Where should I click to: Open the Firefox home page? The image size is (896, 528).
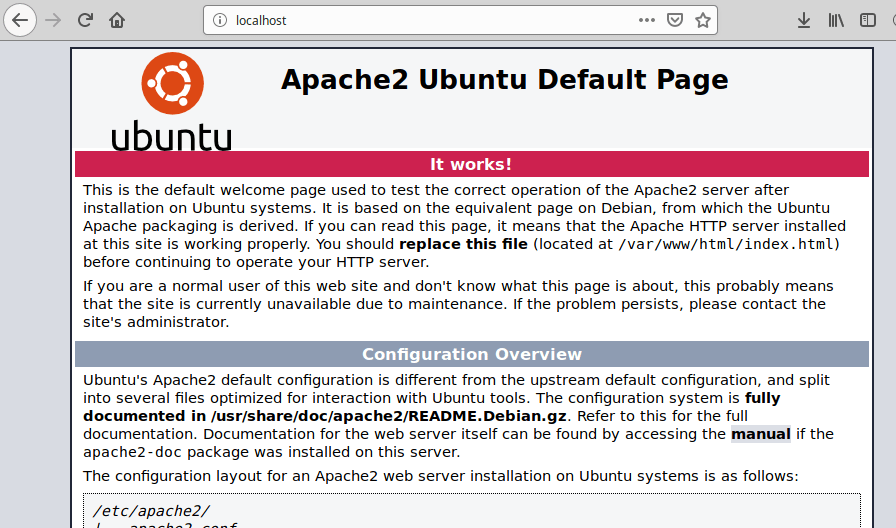pyautogui.click(x=117, y=20)
